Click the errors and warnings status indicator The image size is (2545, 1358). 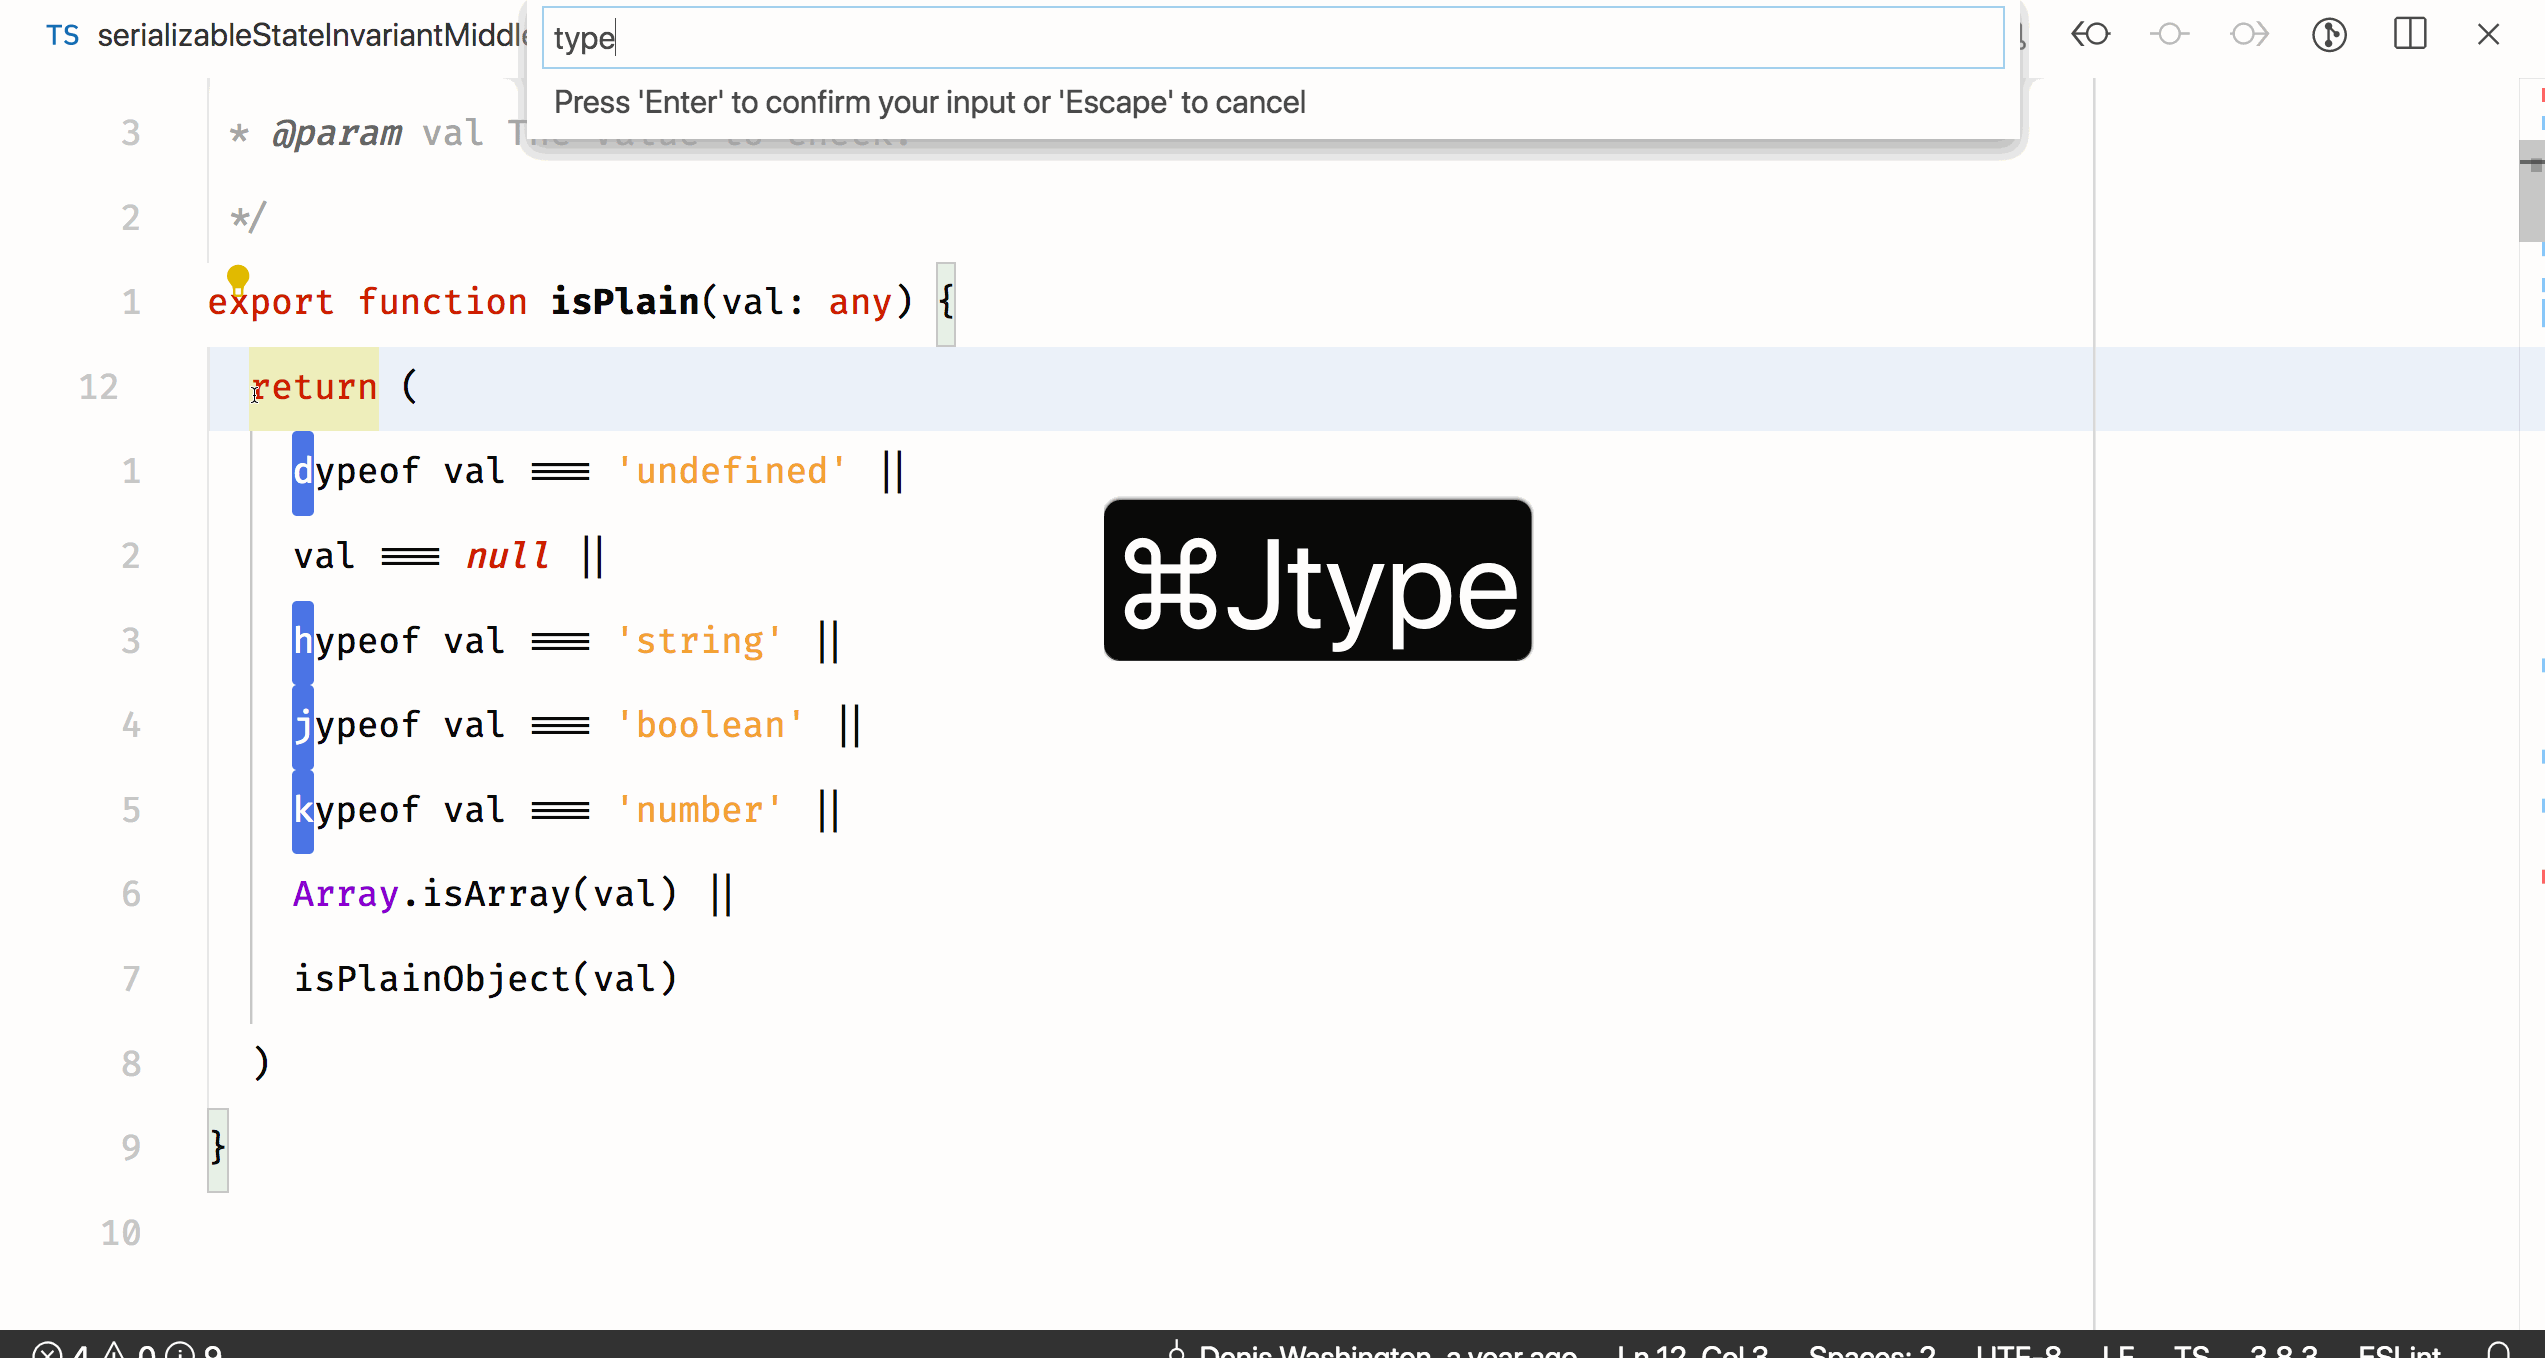point(125,1350)
